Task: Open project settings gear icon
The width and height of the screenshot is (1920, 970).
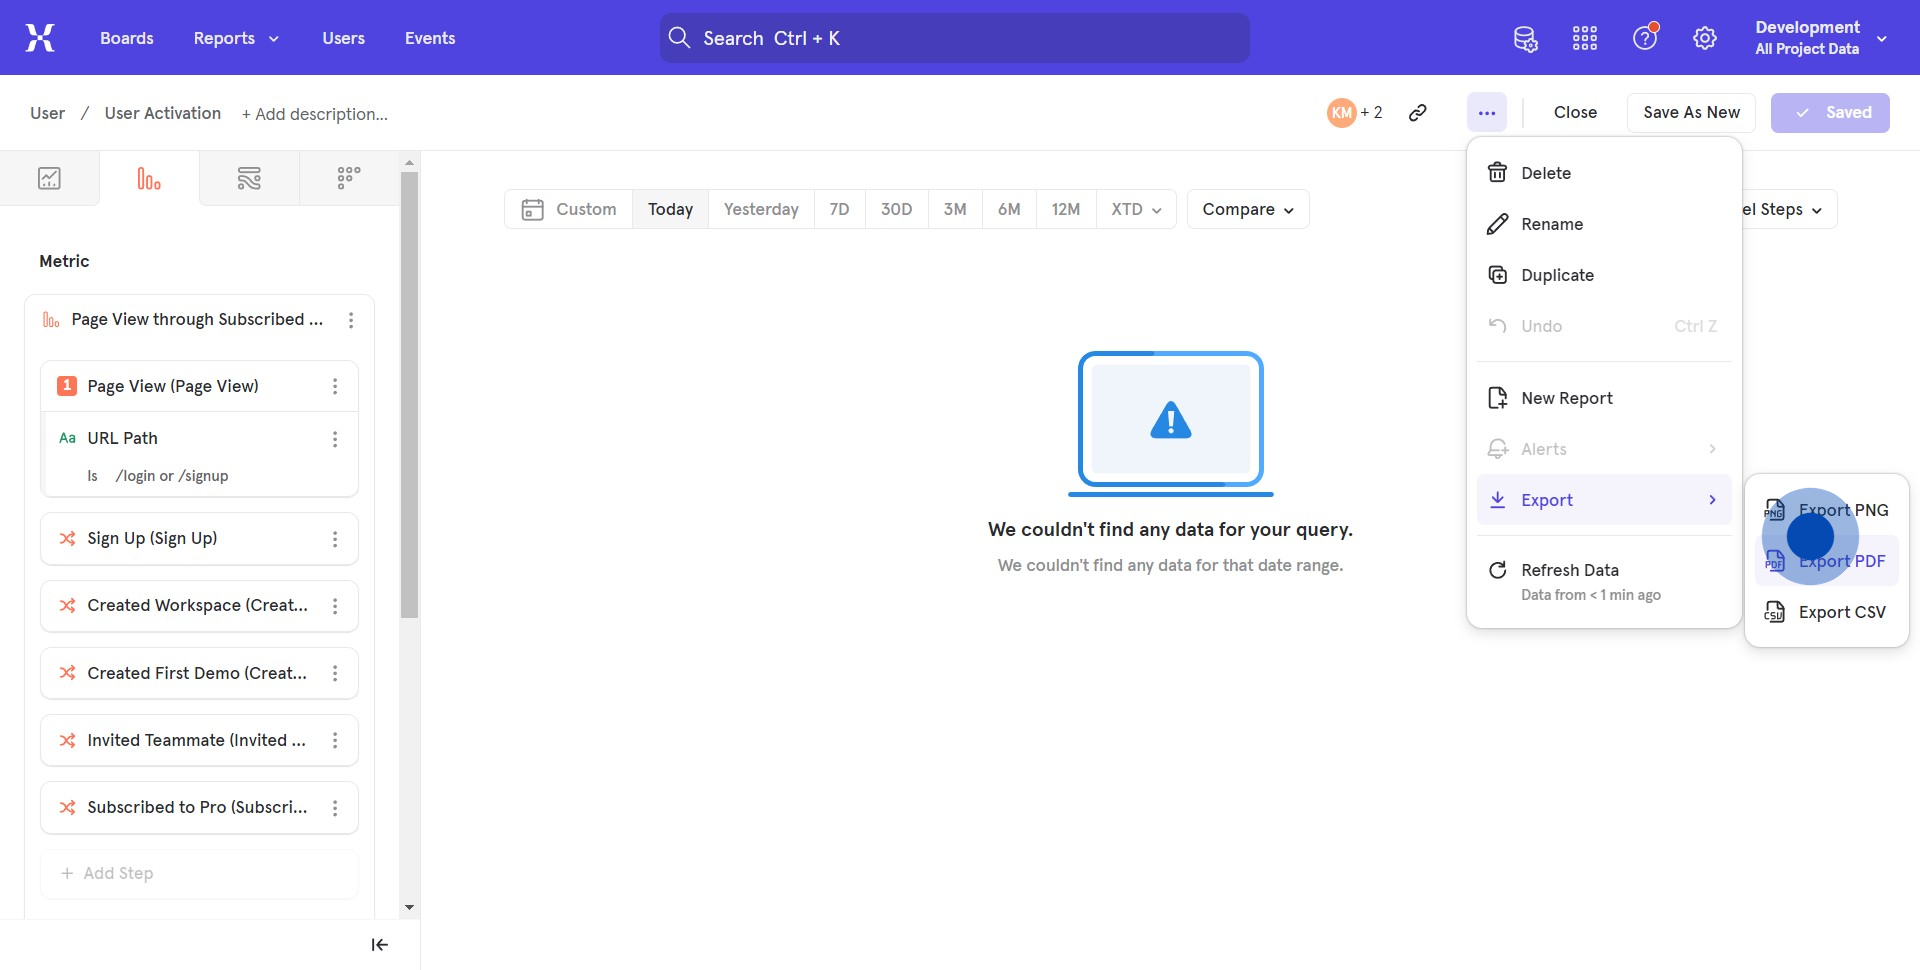Action: [1704, 38]
